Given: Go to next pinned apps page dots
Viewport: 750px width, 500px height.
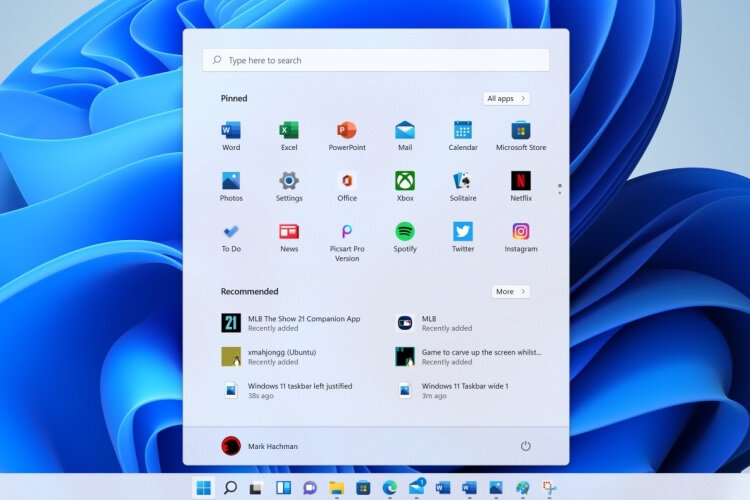Looking at the screenshot, I should point(560,189).
